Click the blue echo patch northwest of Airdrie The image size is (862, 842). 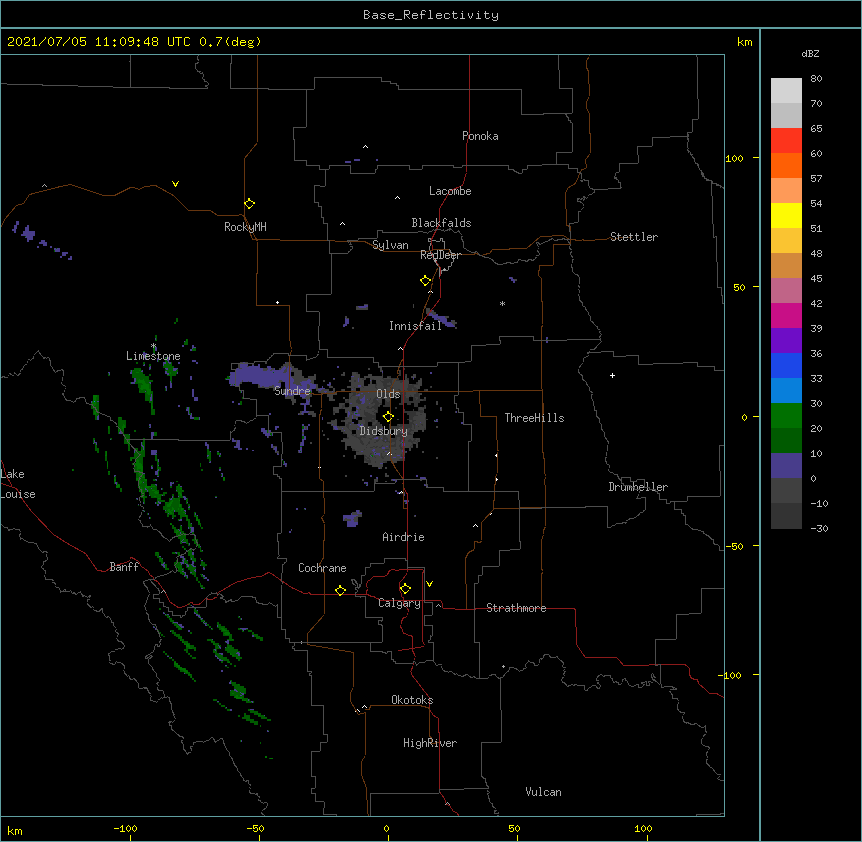pyautogui.click(x=352, y=518)
